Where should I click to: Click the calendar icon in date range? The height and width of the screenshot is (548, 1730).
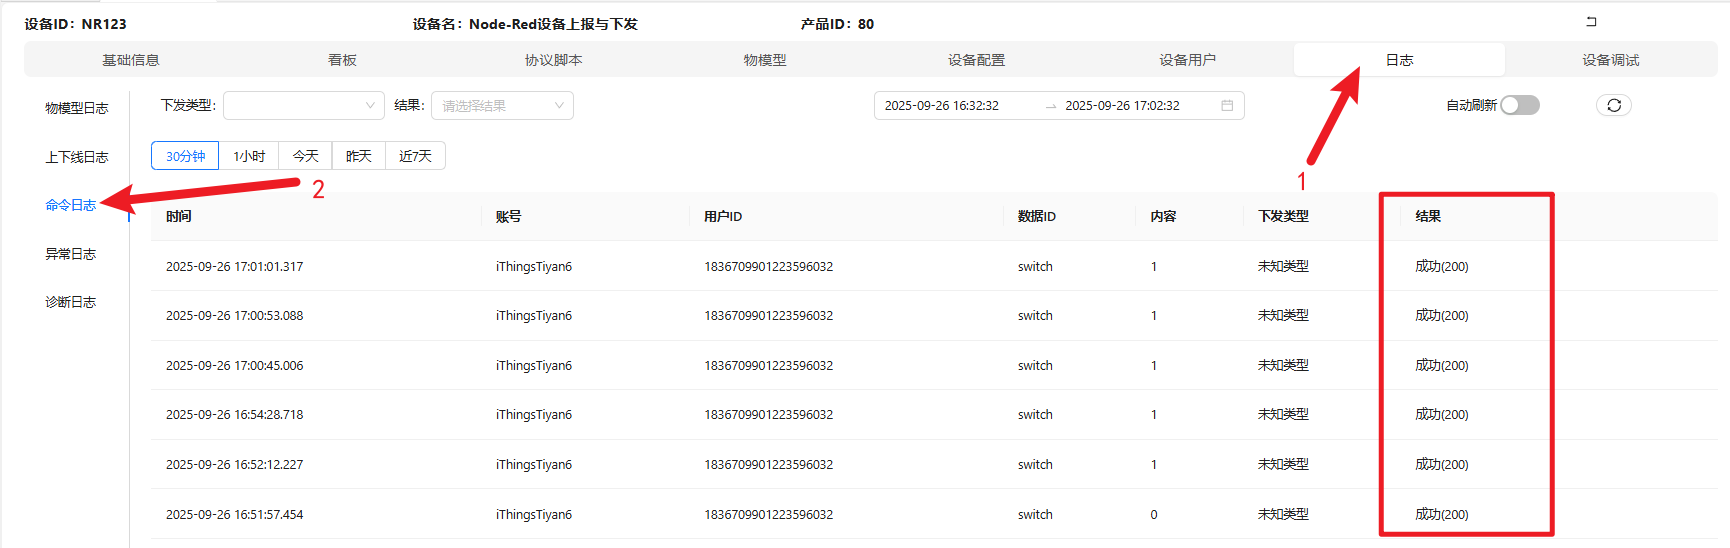click(x=1227, y=106)
